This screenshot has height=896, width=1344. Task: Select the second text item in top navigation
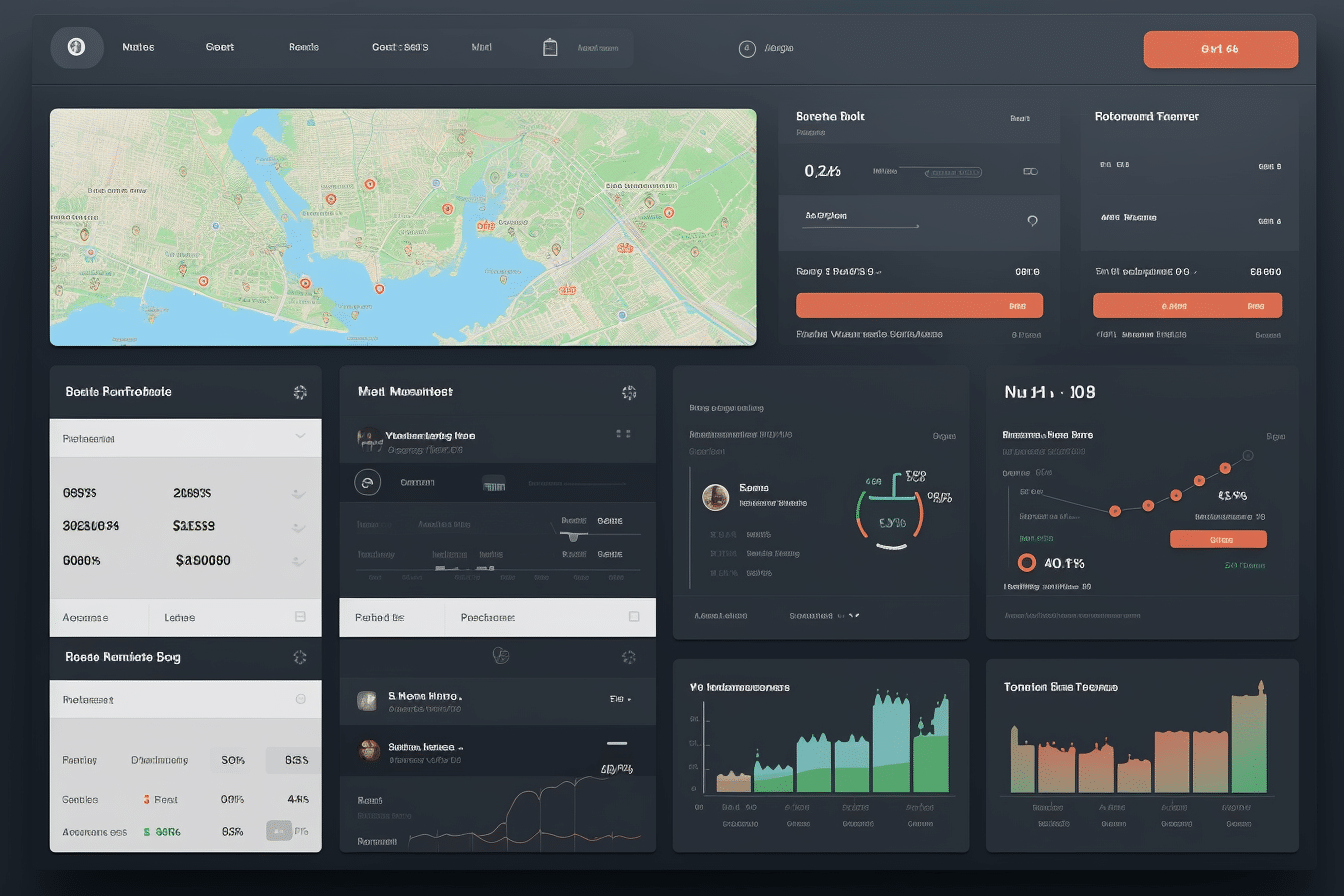tap(220, 47)
